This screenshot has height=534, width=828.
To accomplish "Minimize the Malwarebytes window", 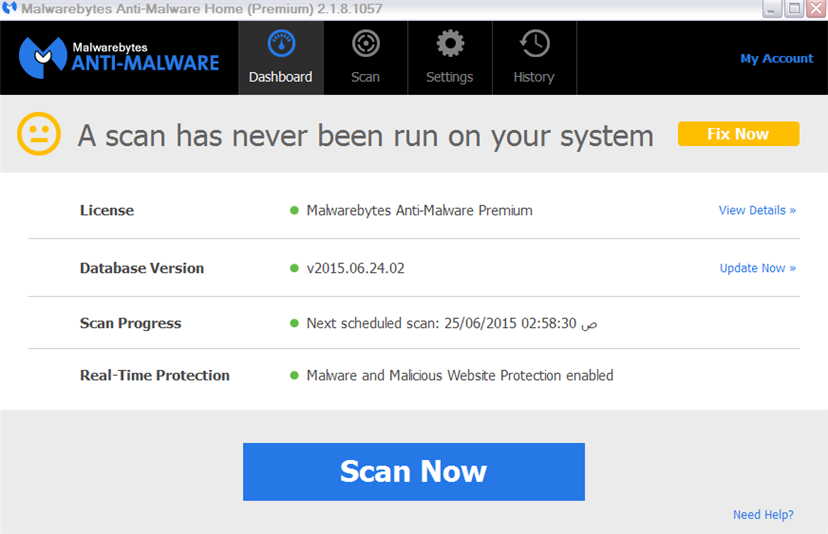I will (x=773, y=9).
